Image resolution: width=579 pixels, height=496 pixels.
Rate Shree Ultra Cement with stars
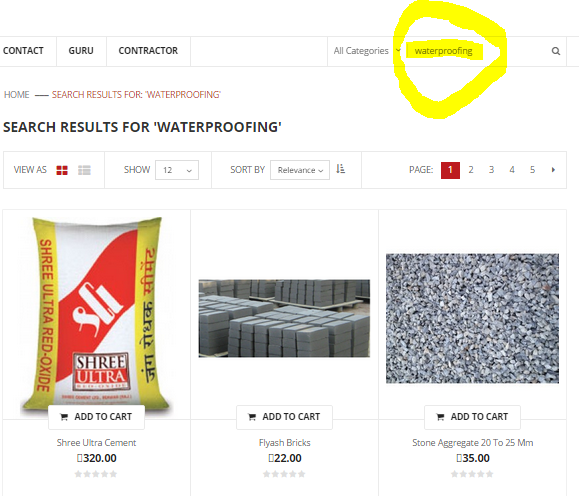tap(96, 474)
